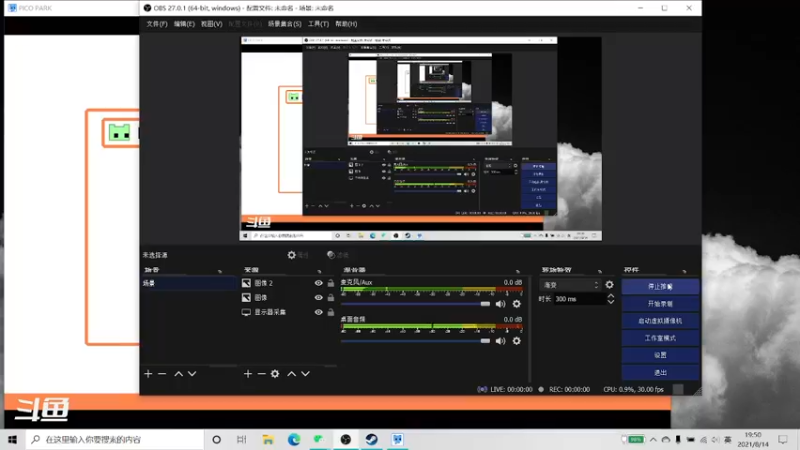Click the 停止推流 stop streaming button

click(660, 286)
